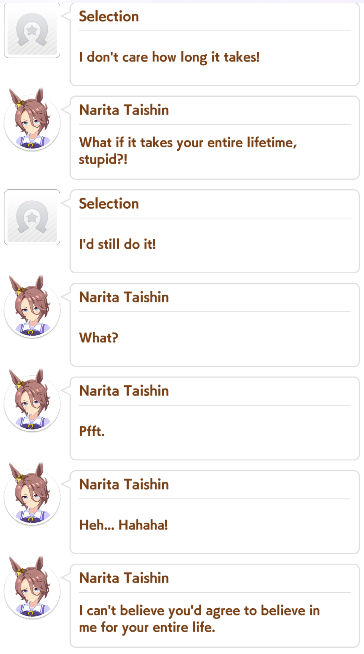The width and height of the screenshot is (364, 654).
Task: Click Narita Taishin's avatar next to "Pfft."
Action: pos(32,401)
